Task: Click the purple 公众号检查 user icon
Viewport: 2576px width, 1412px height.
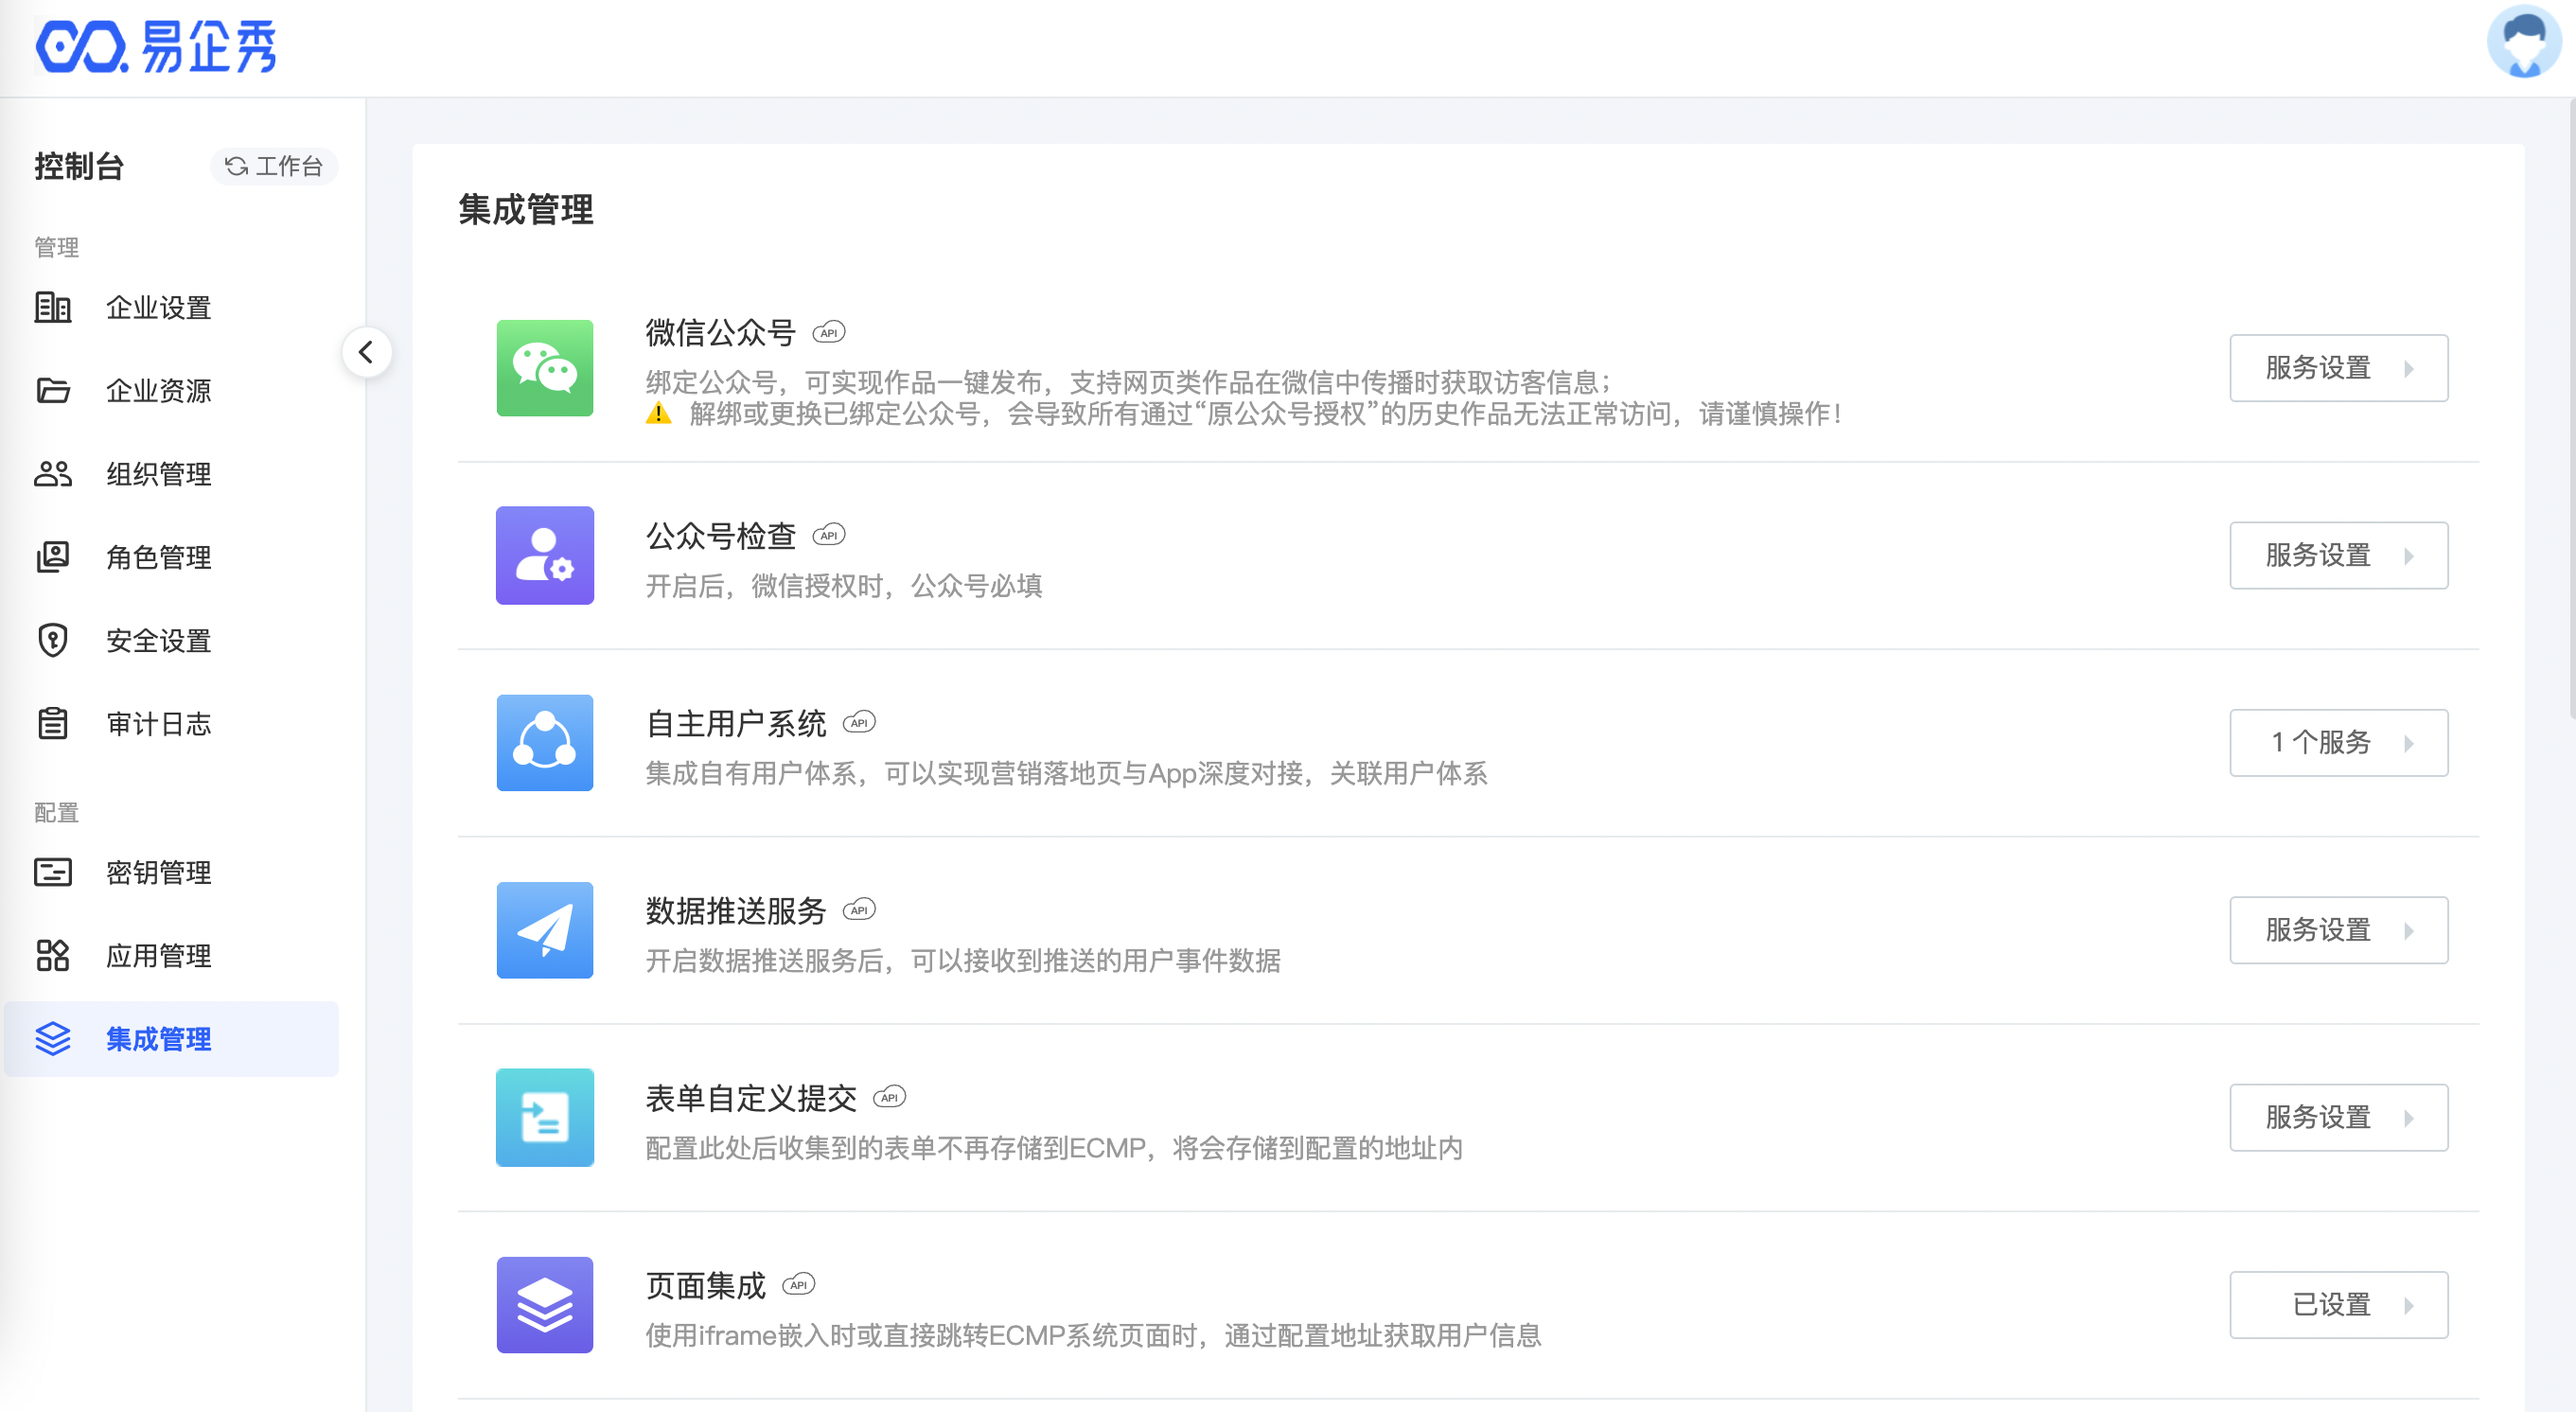Action: click(545, 555)
